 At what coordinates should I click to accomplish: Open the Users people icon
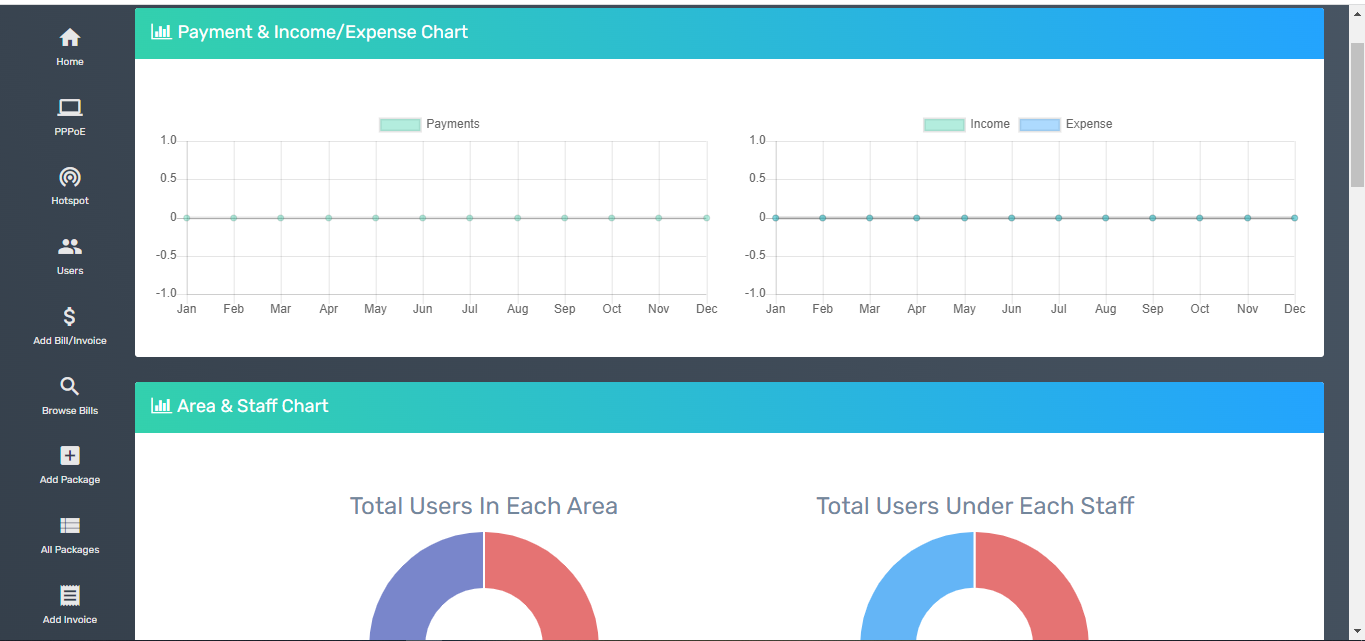pos(69,247)
